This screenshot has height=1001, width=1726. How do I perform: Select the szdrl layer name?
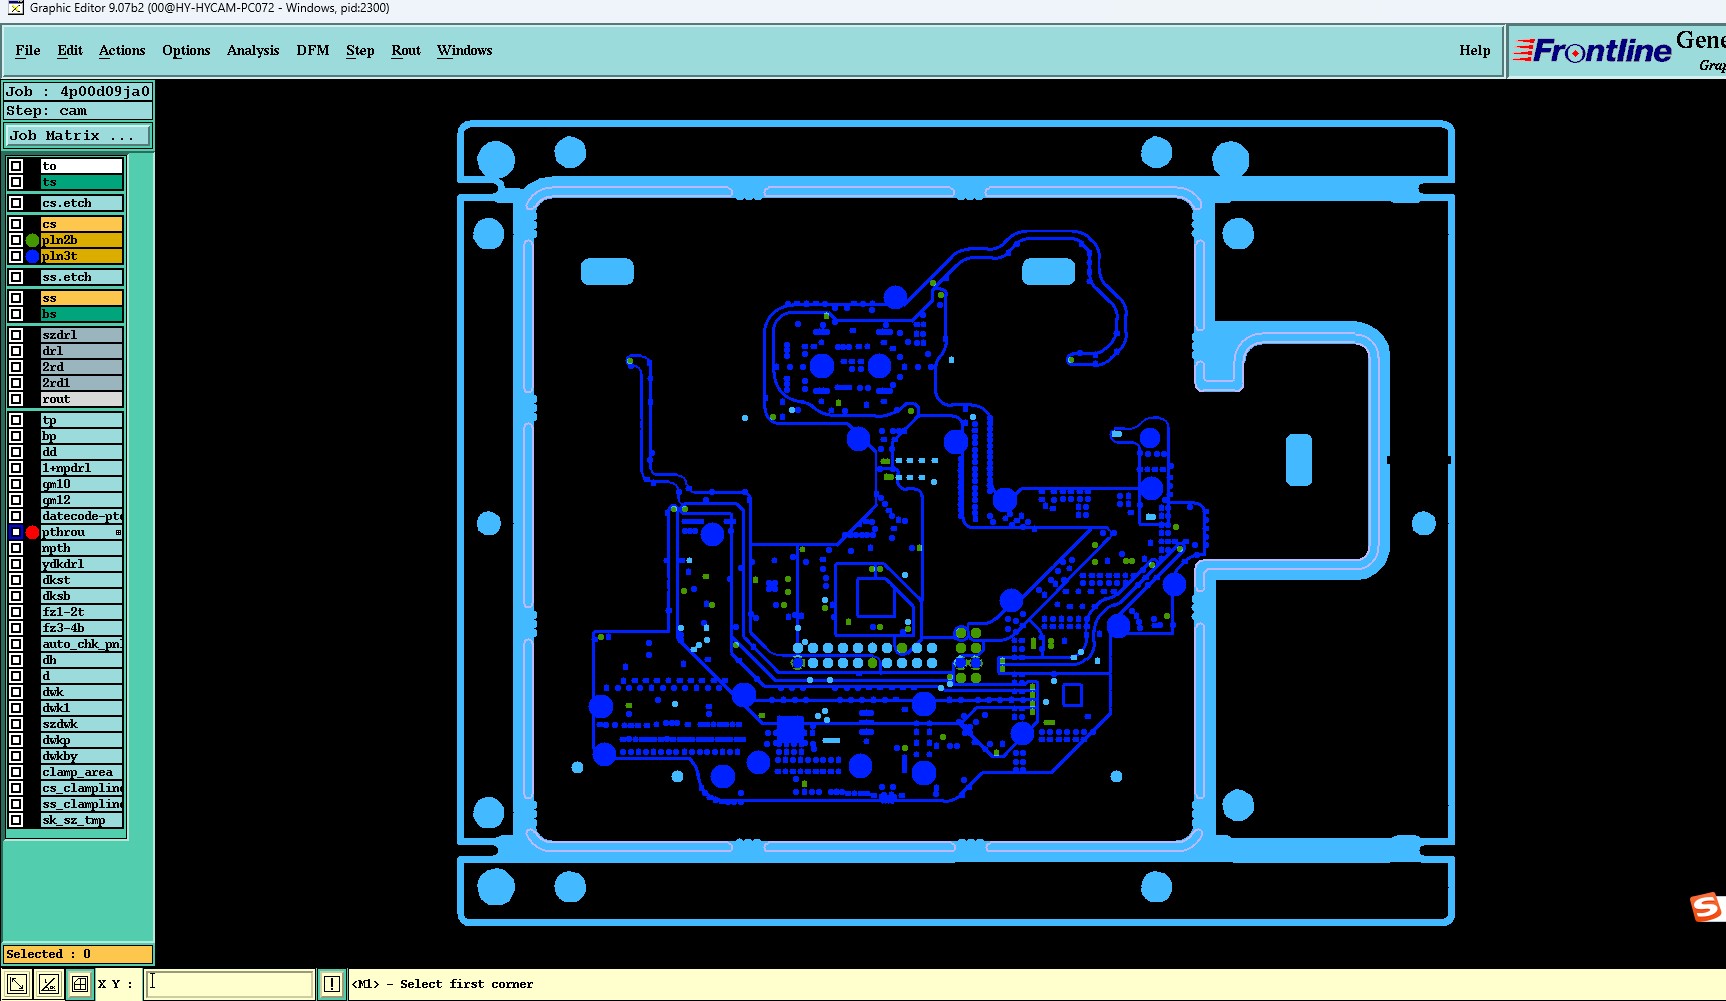[x=82, y=335]
